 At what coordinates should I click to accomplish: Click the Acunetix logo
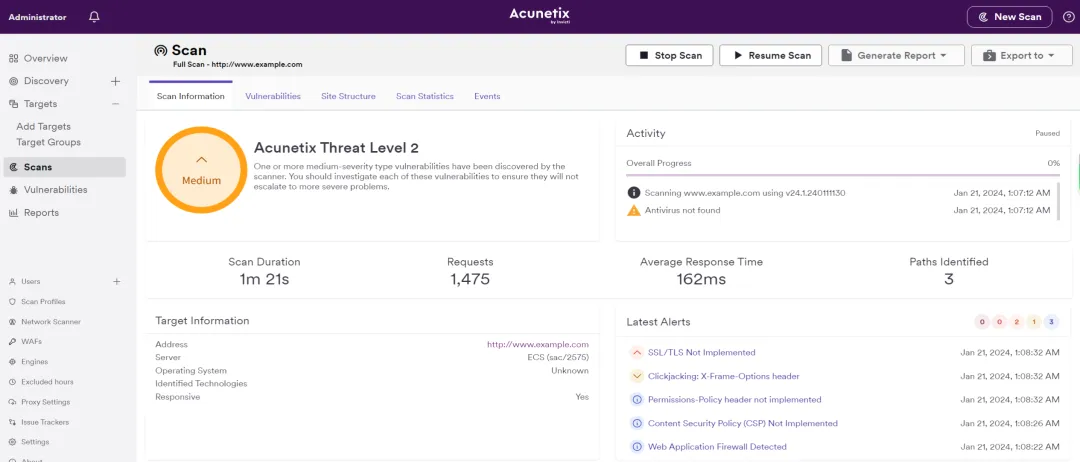pos(539,16)
